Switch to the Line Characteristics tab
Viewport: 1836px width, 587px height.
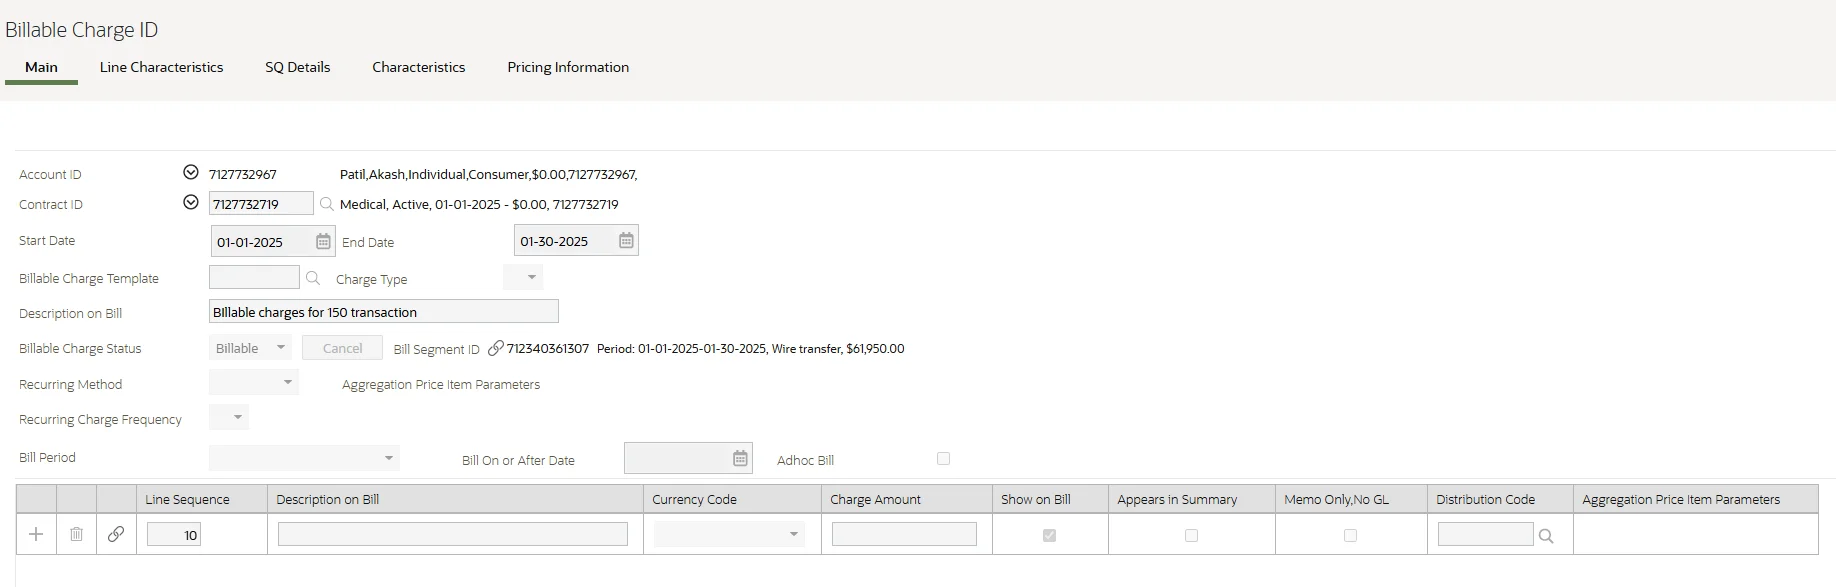click(x=161, y=67)
